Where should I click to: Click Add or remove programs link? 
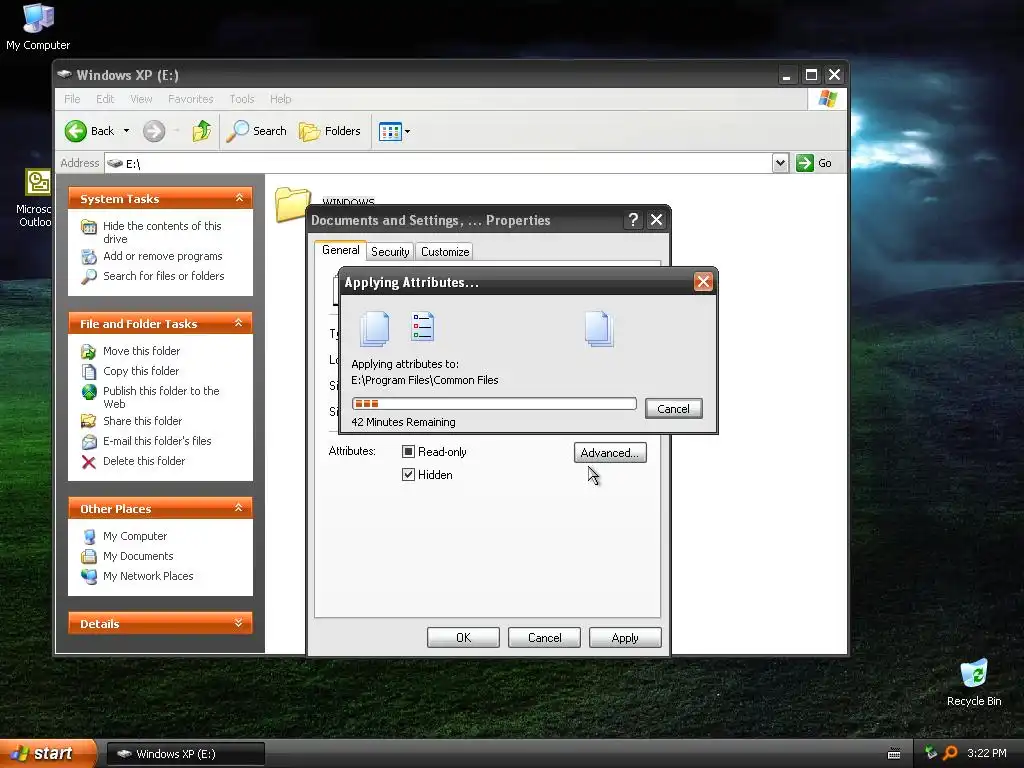coord(163,256)
